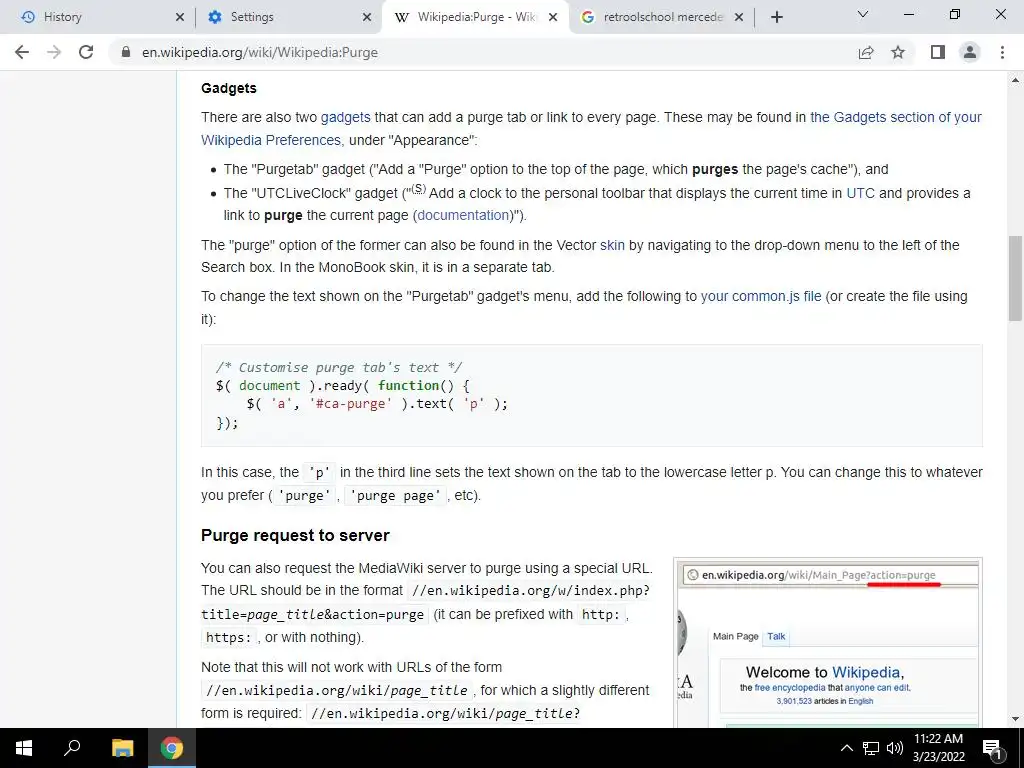Click the address bar URL field
This screenshot has width=1024, height=768.
(x=483, y=52)
